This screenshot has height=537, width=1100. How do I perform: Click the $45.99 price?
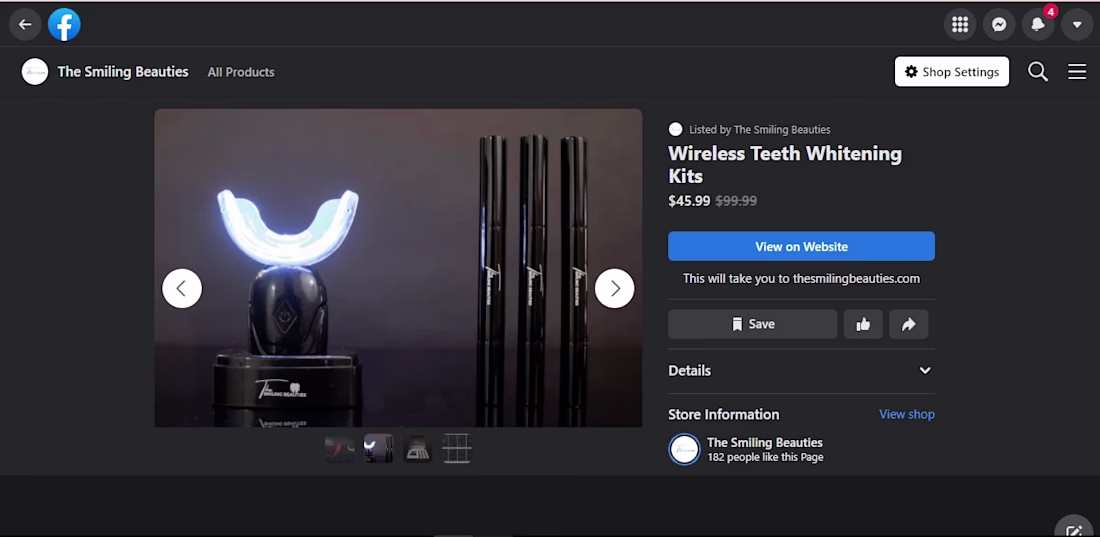(x=689, y=201)
